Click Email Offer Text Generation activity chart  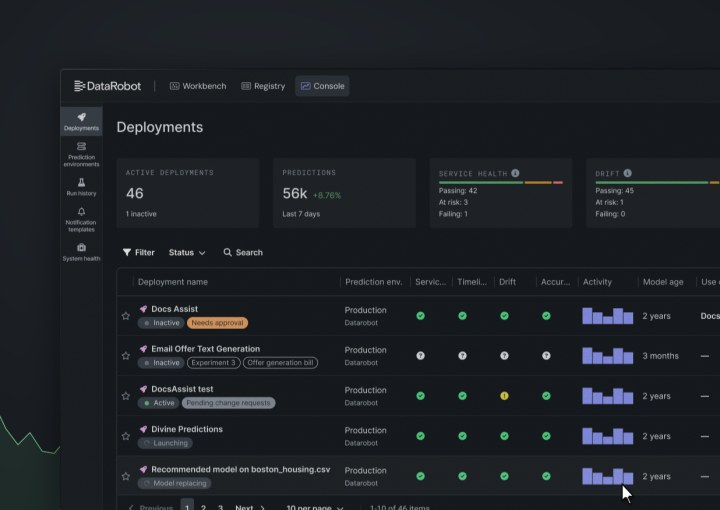(608, 356)
